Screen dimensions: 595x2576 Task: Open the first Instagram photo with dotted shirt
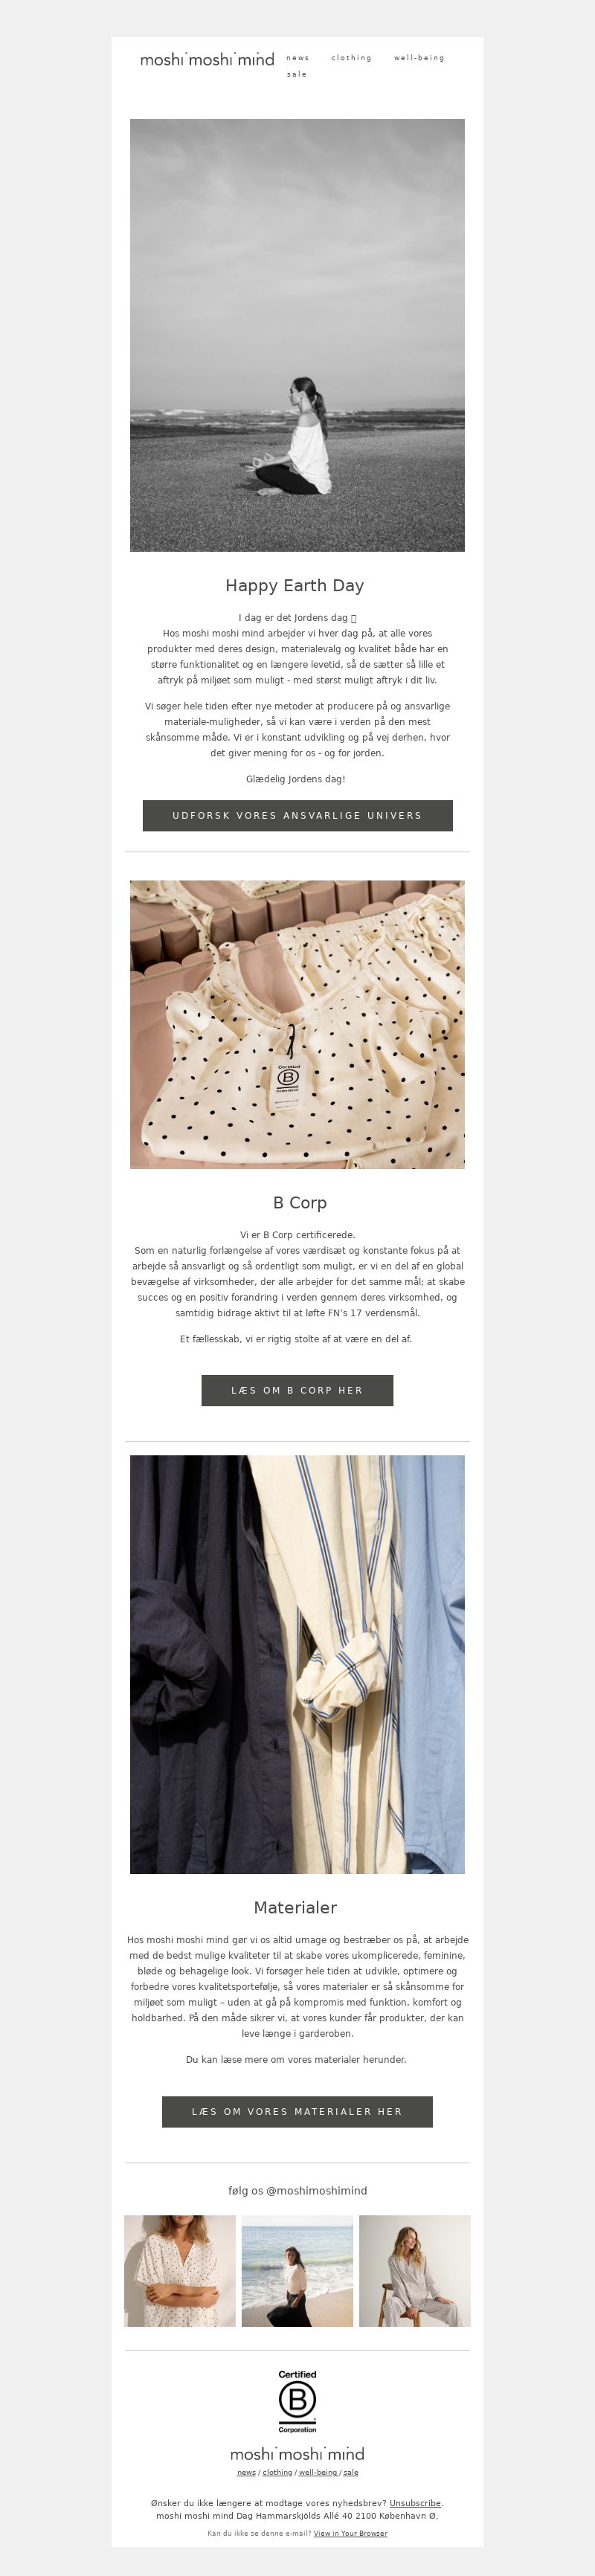click(180, 2270)
